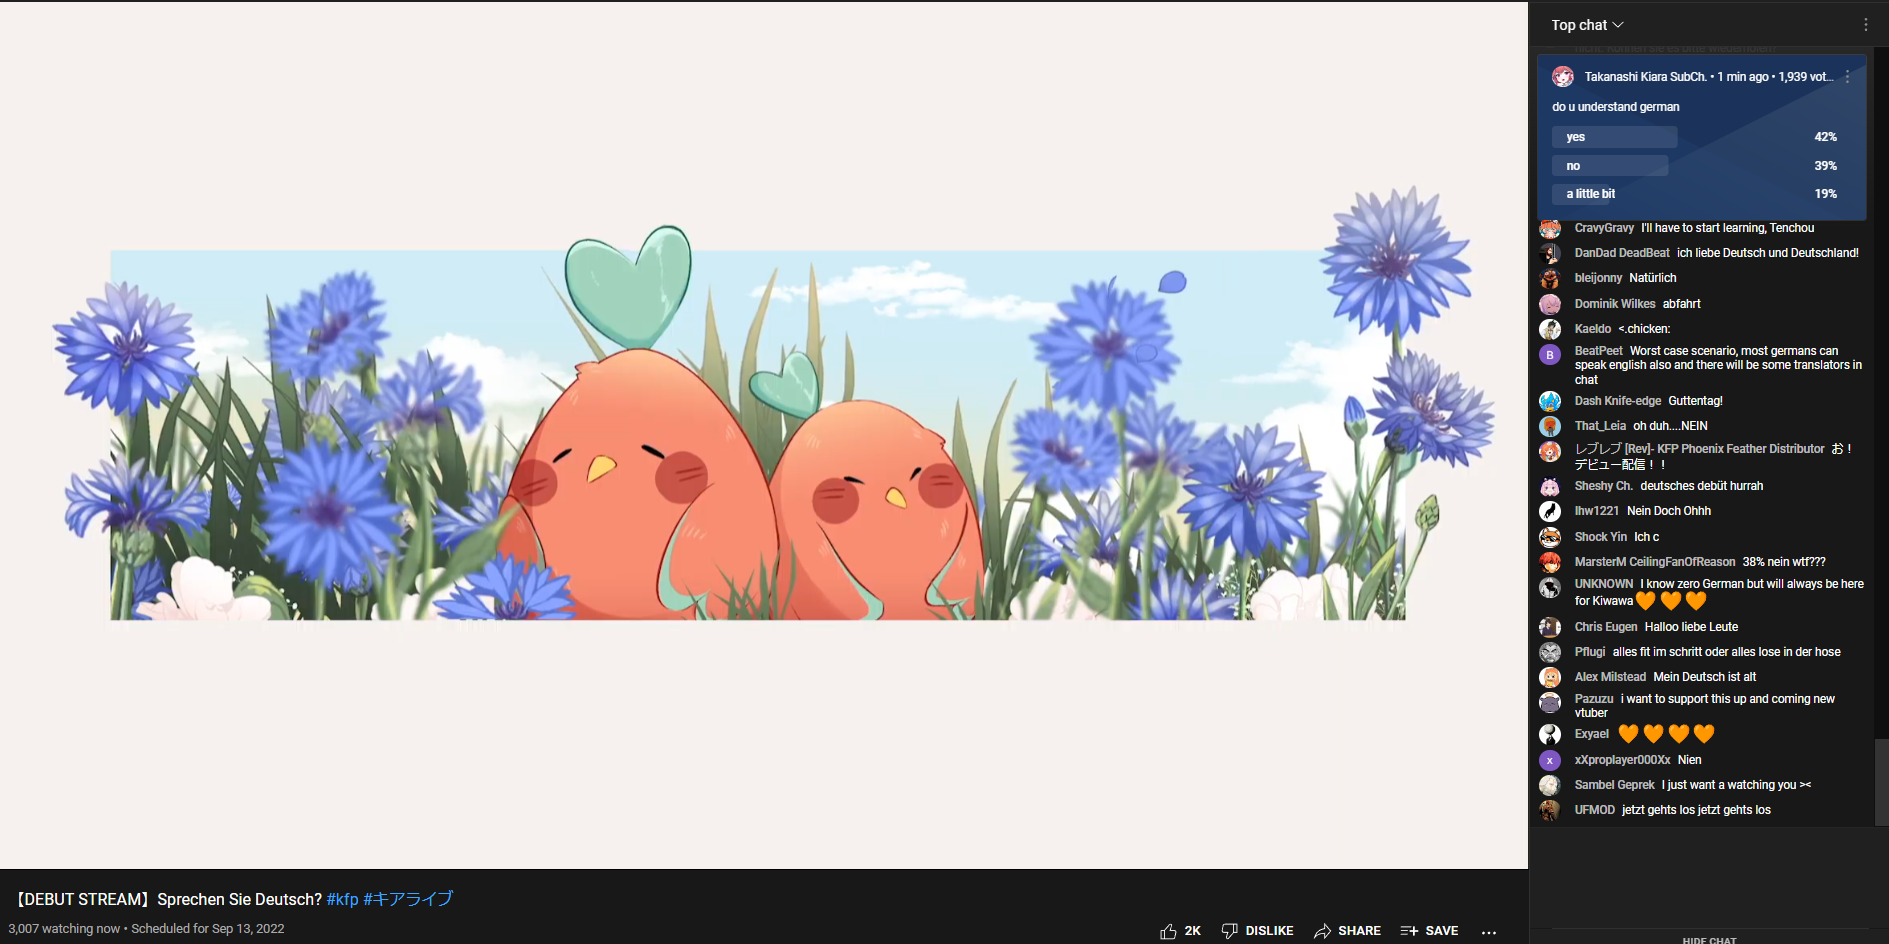This screenshot has width=1889, height=944.
Task: Click DanDad DeadBeat's avatar
Action: coord(1550,254)
